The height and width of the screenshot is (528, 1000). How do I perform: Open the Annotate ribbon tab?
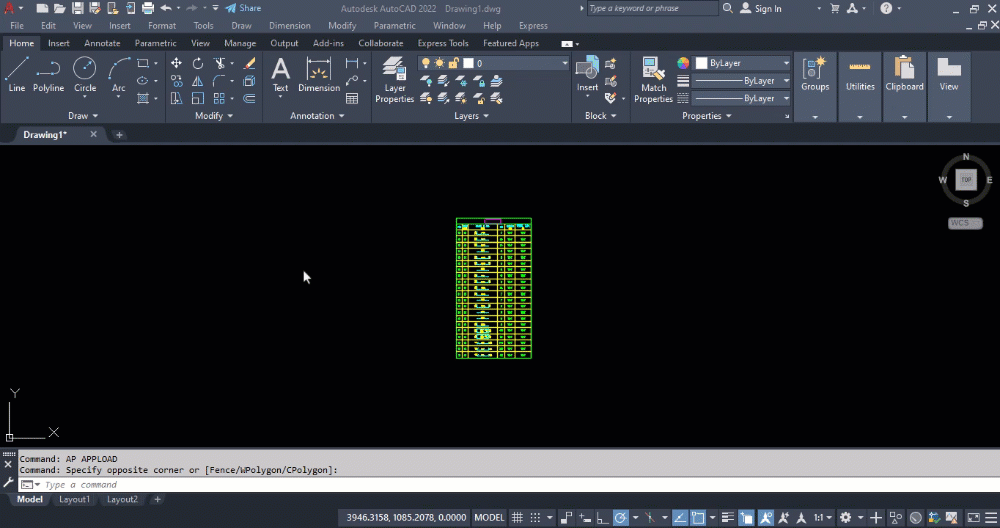click(x=102, y=43)
